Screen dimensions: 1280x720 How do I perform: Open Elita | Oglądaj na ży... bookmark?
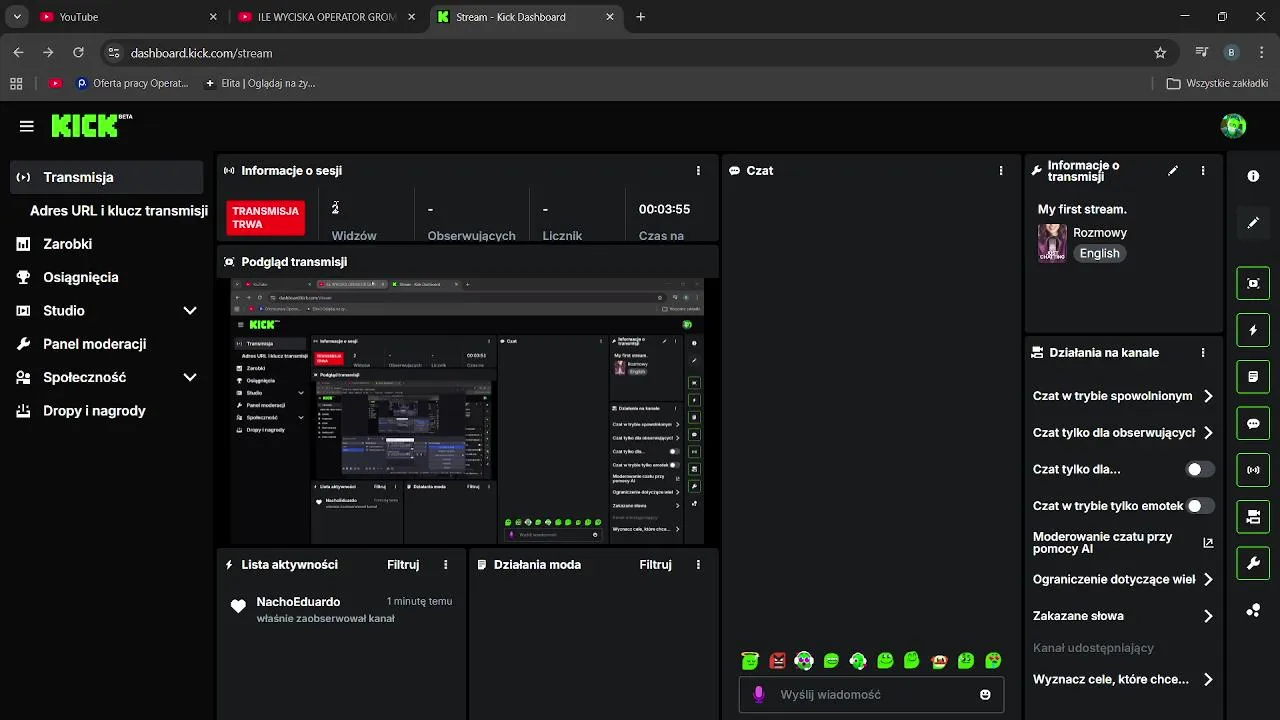pyautogui.click(x=259, y=84)
